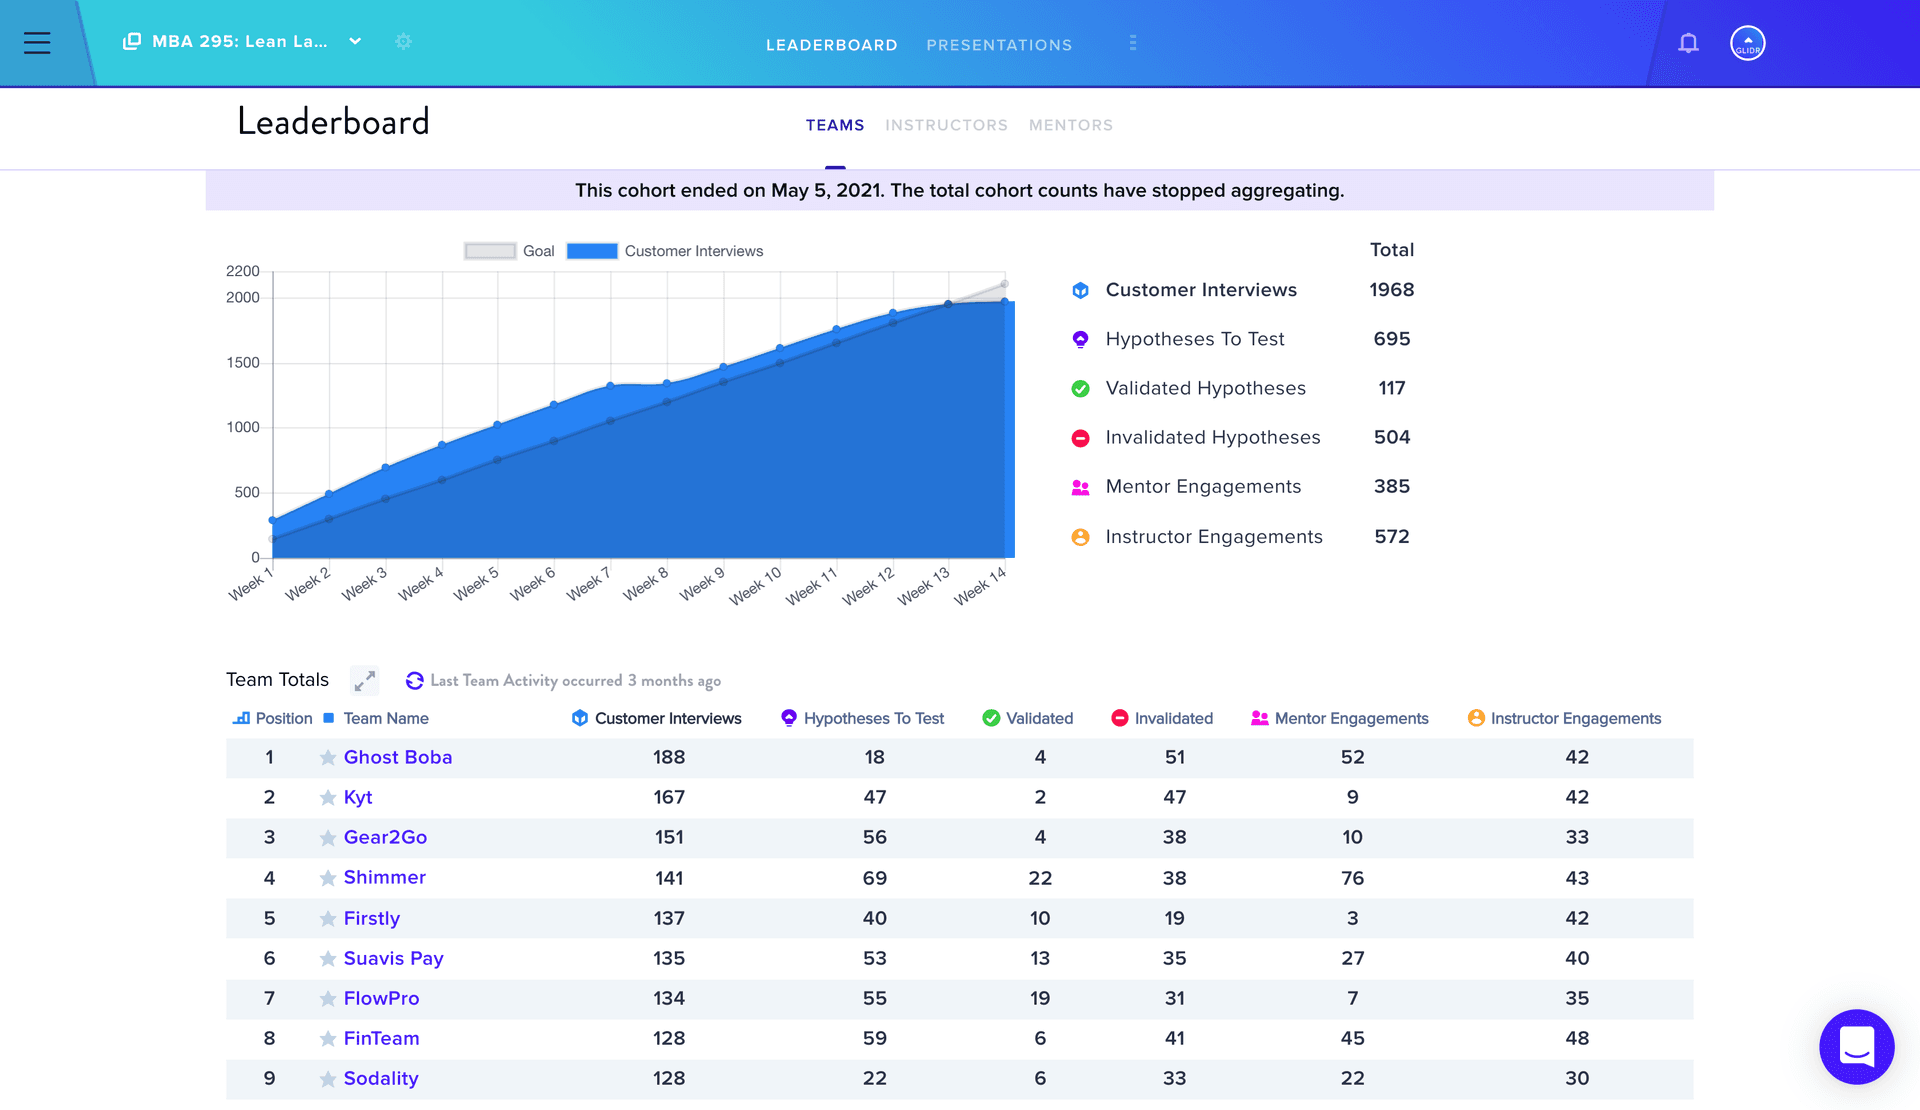Screen dimensions: 1920x1110
Task: Refresh the Last Team Activity status
Action: tap(413, 680)
